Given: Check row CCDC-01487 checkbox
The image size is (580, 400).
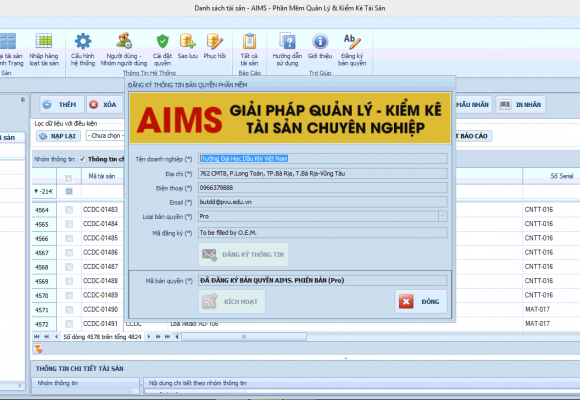Looking at the screenshot, I should point(69,267).
